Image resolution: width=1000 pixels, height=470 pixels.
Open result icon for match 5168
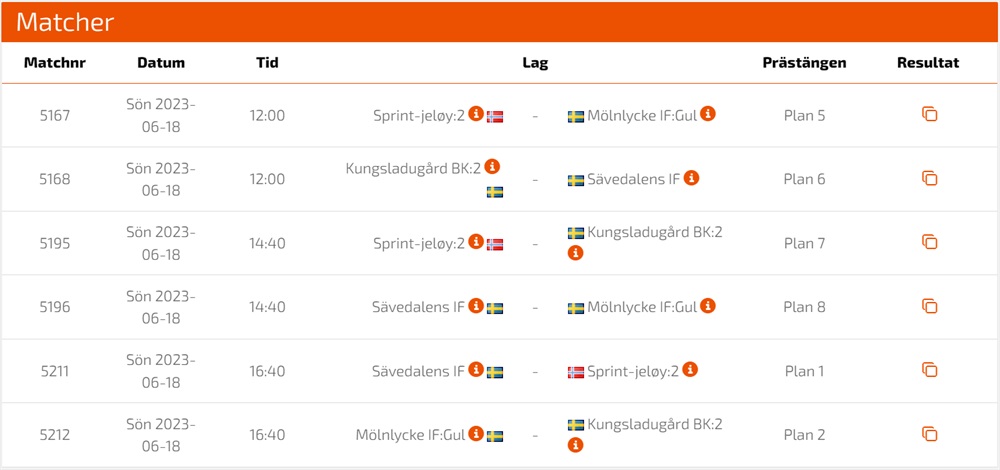[929, 179]
